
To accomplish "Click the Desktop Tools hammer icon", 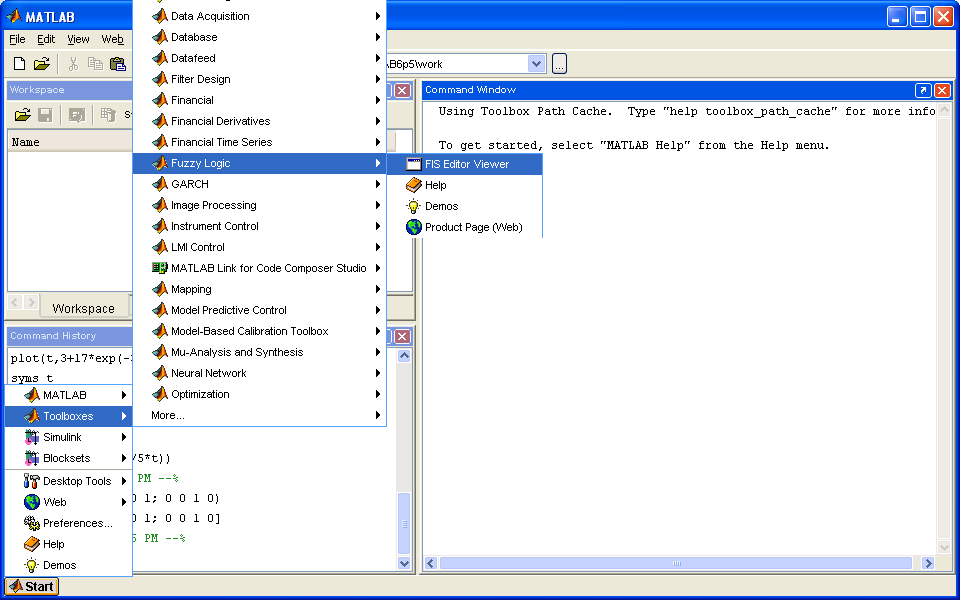I will point(32,481).
